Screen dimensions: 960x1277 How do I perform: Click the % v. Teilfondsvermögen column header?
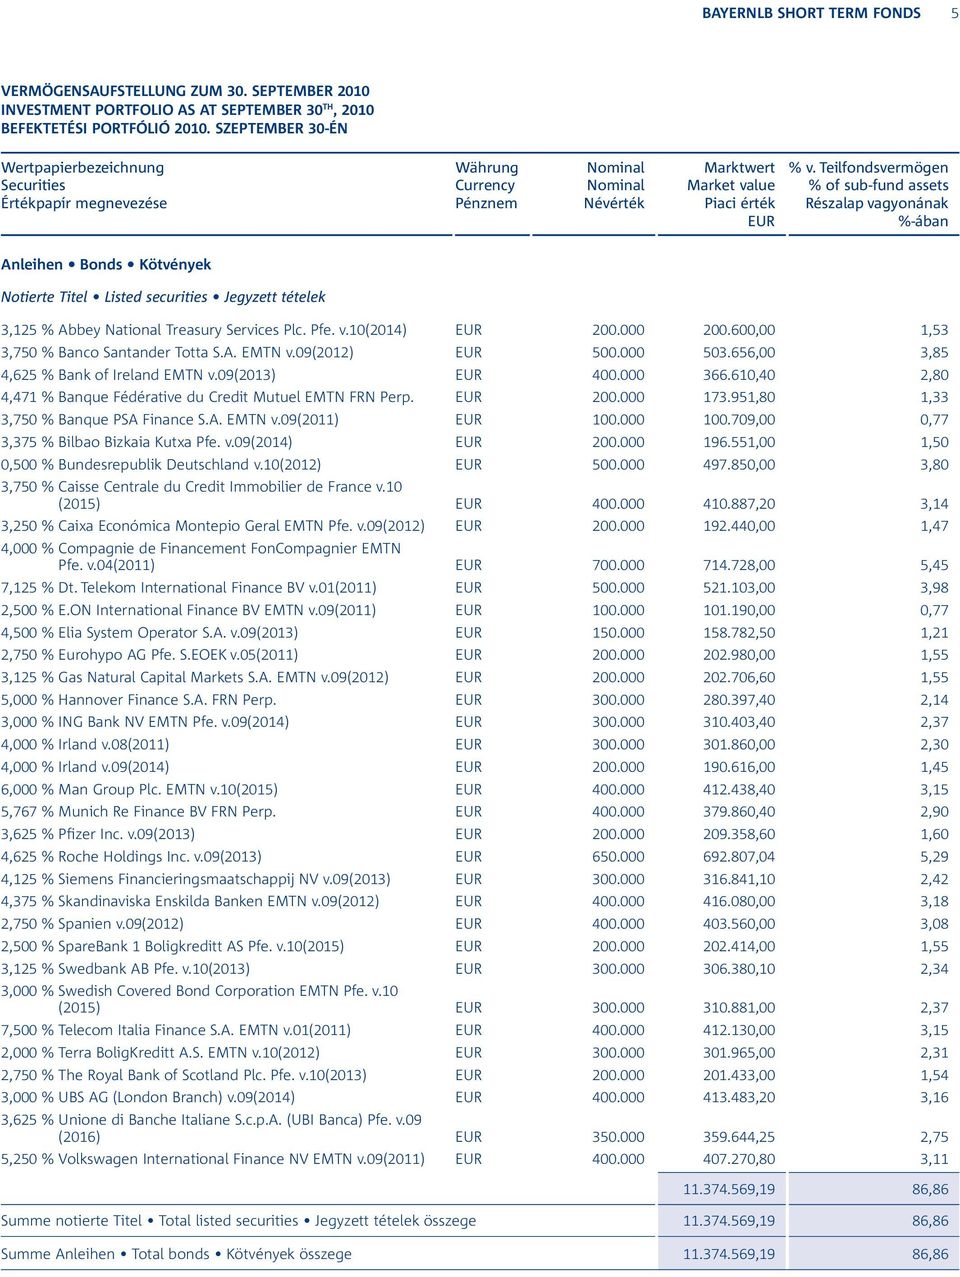click(x=868, y=168)
